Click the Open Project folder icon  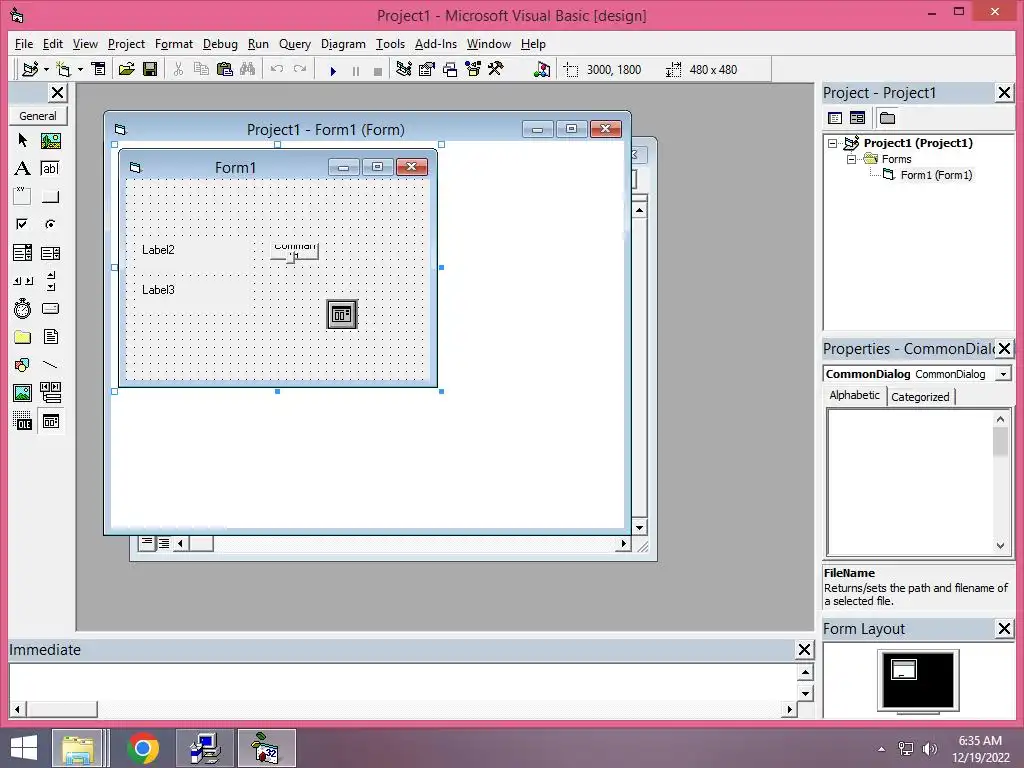127,69
